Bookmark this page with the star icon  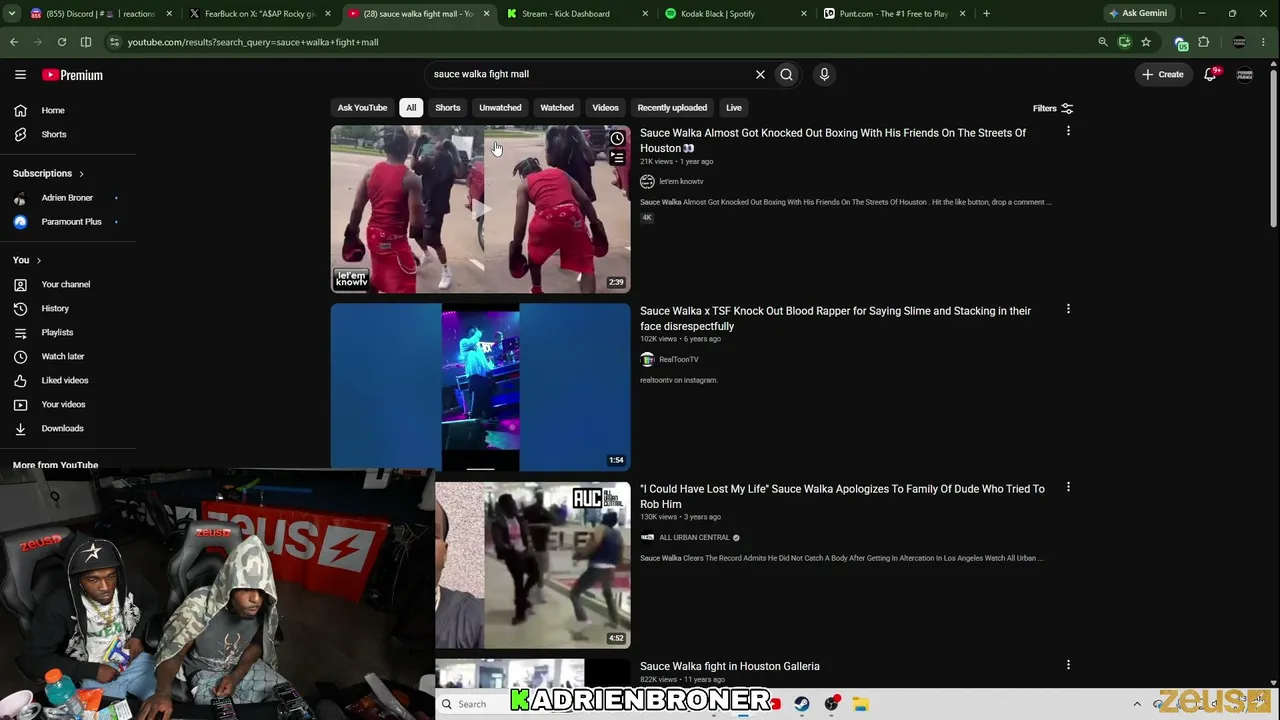tap(1146, 42)
